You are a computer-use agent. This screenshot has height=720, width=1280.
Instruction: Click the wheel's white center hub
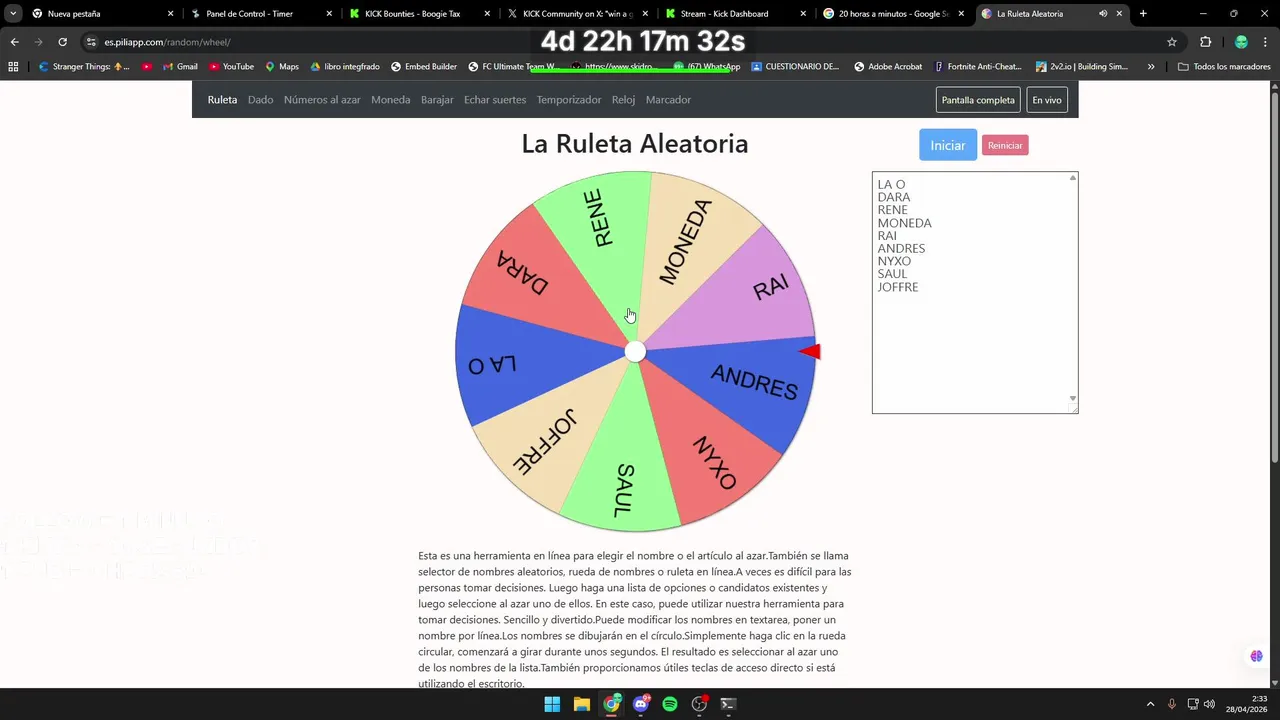pos(635,352)
